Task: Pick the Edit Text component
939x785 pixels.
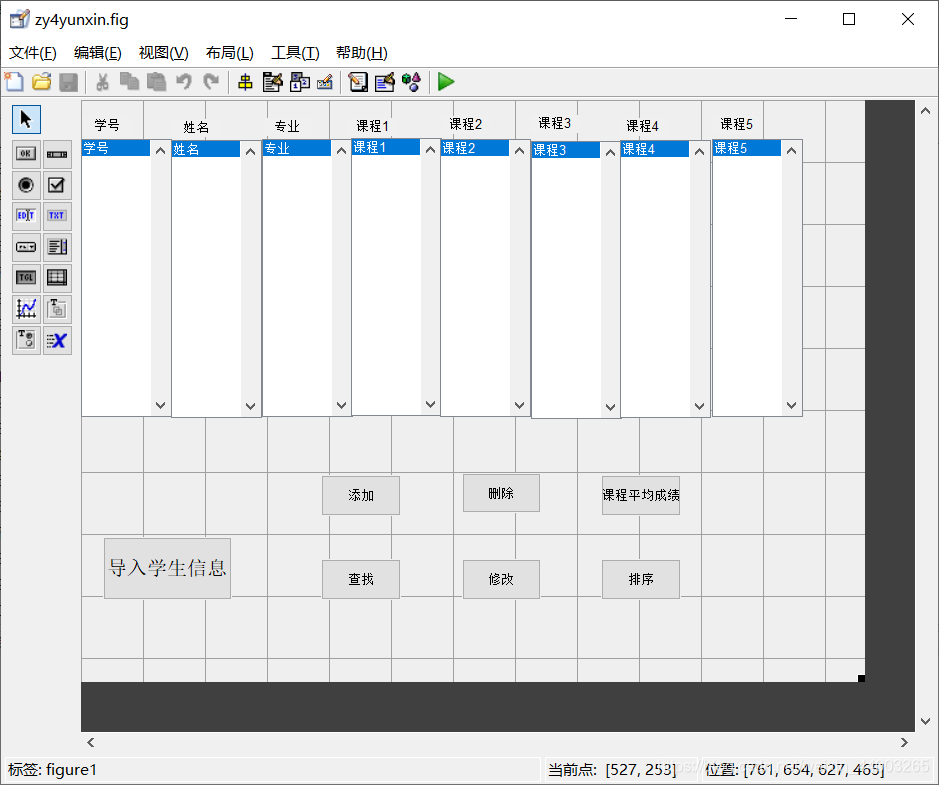Action: tap(26, 216)
